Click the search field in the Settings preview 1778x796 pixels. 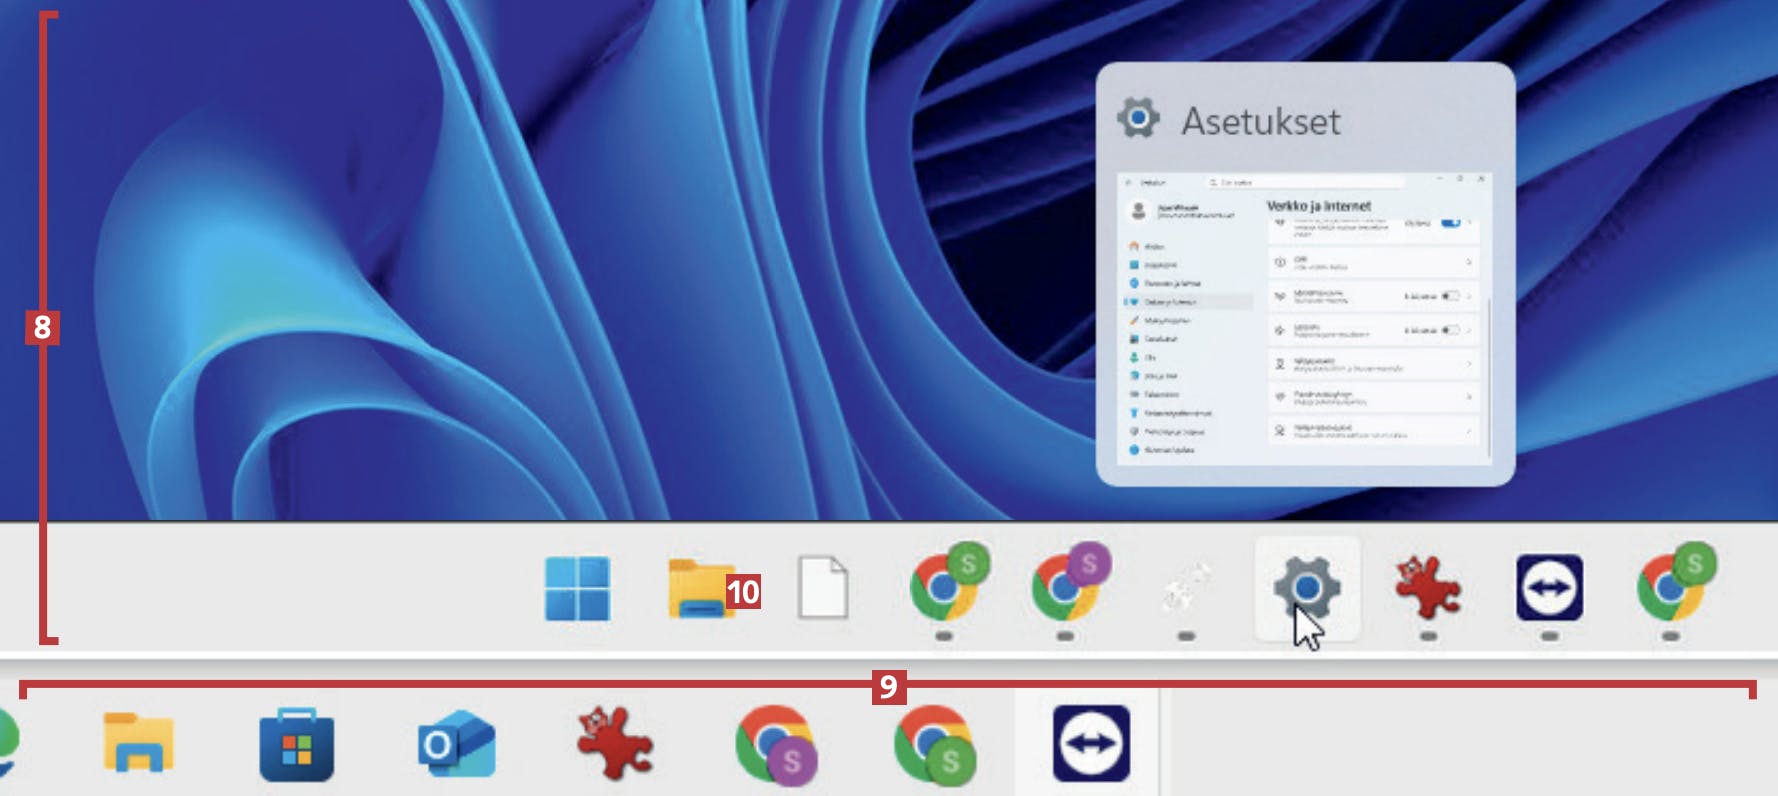tap(1300, 182)
